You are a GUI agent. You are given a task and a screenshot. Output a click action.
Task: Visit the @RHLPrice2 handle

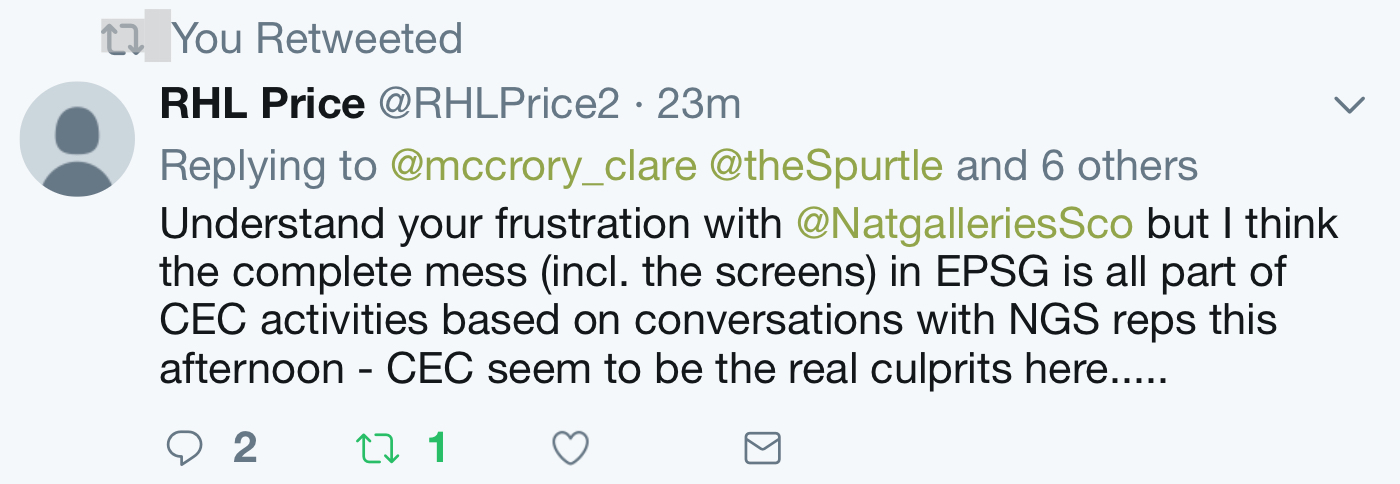tap(497, 104)
